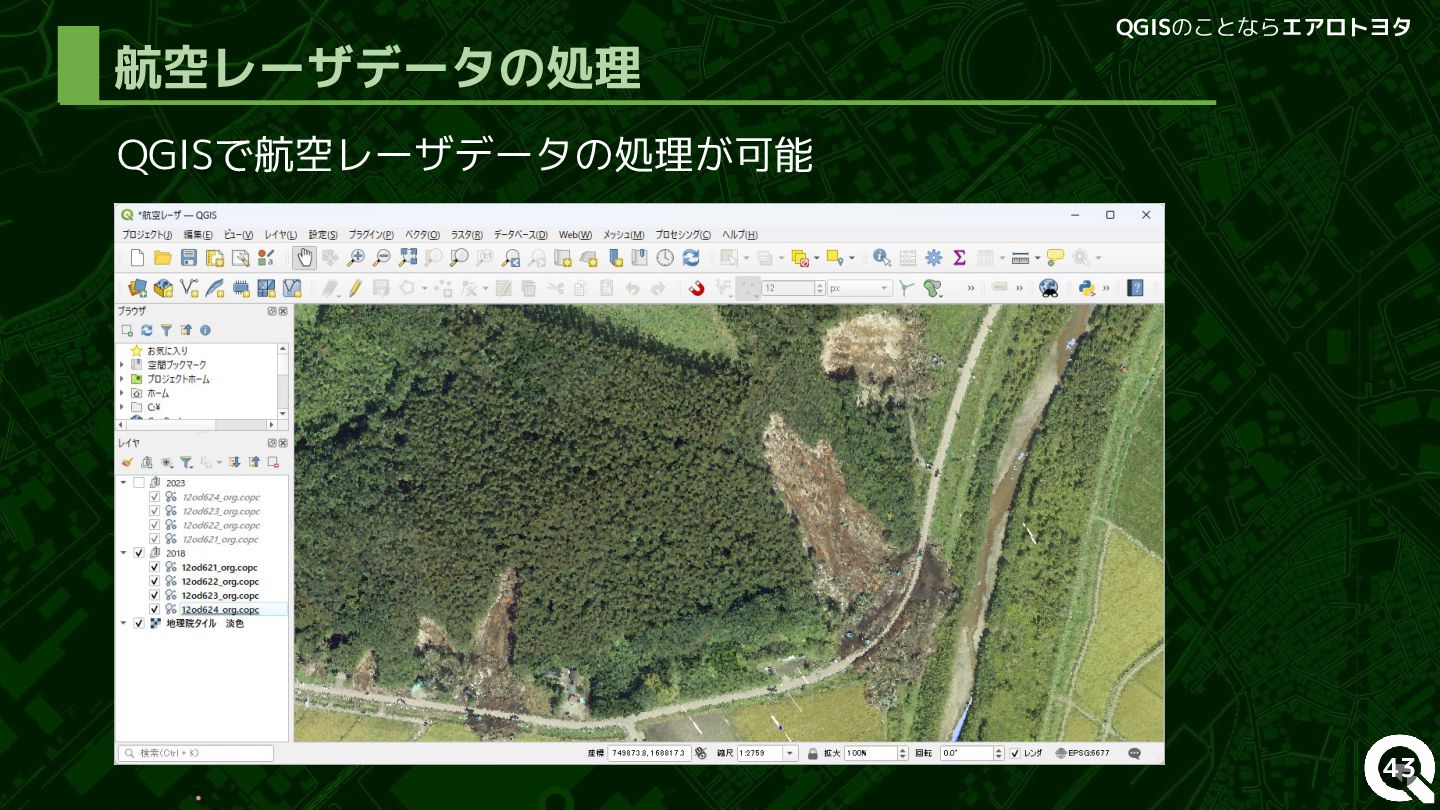Select お気に入り in the Browser panel
This screenshot has width=1440, height=810.
coord(167,351)
